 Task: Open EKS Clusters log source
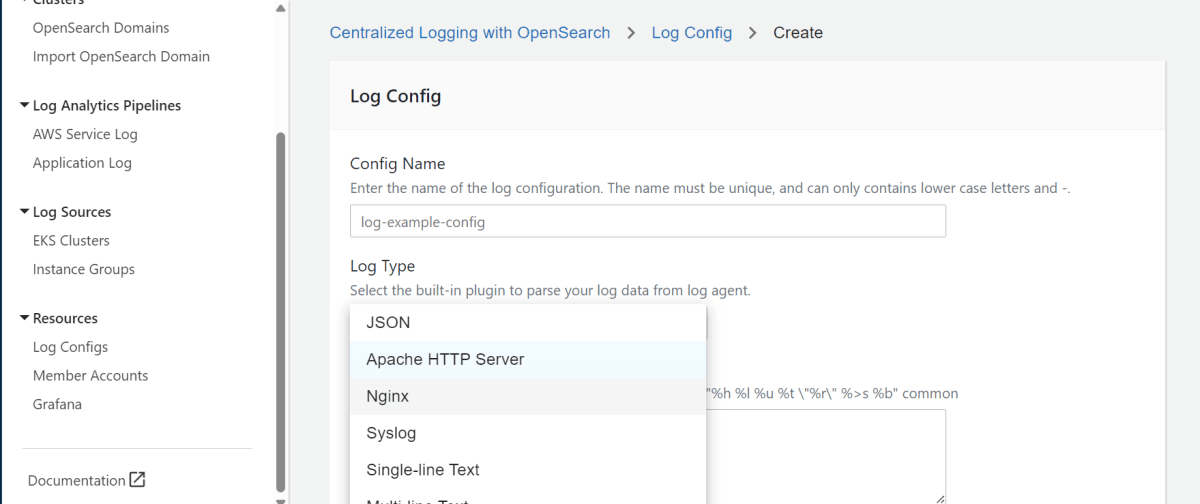[x=71, y=240]
